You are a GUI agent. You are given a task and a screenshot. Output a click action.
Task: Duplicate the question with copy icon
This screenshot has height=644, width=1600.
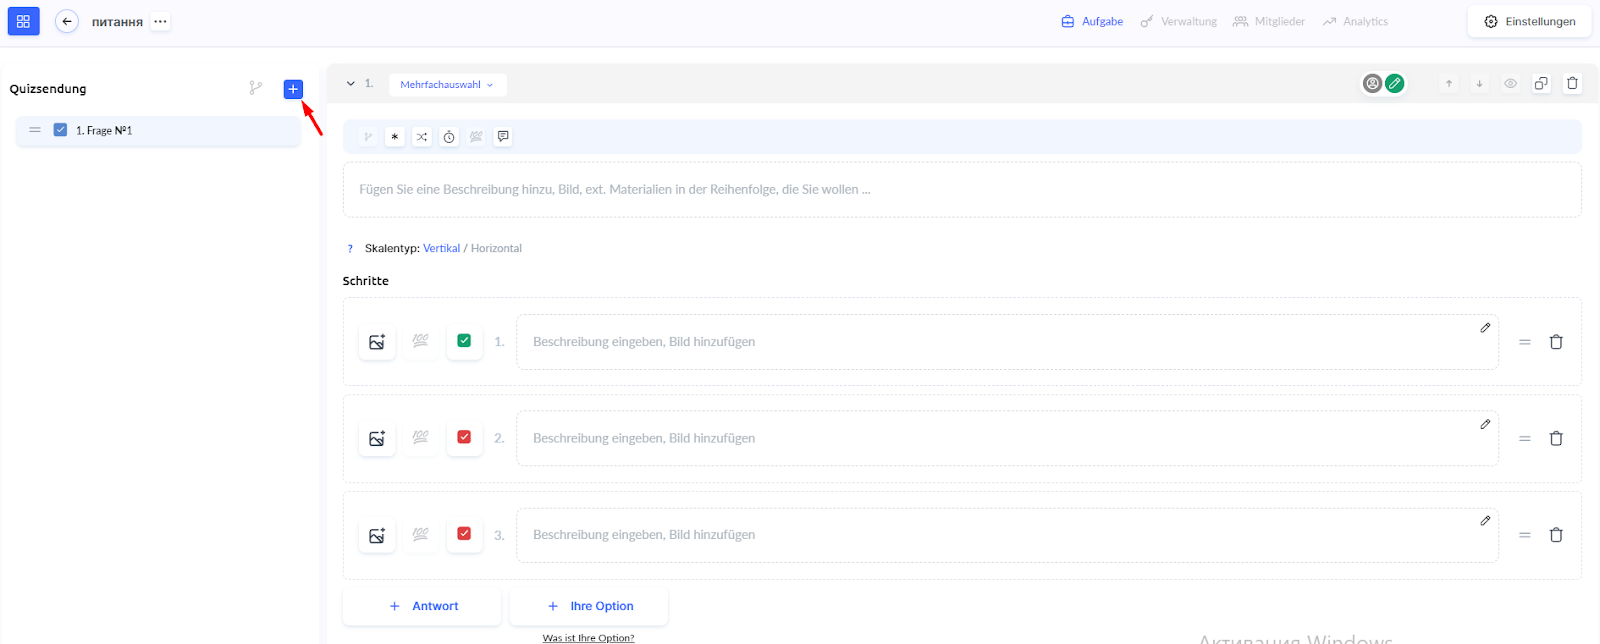point(1541,84)
